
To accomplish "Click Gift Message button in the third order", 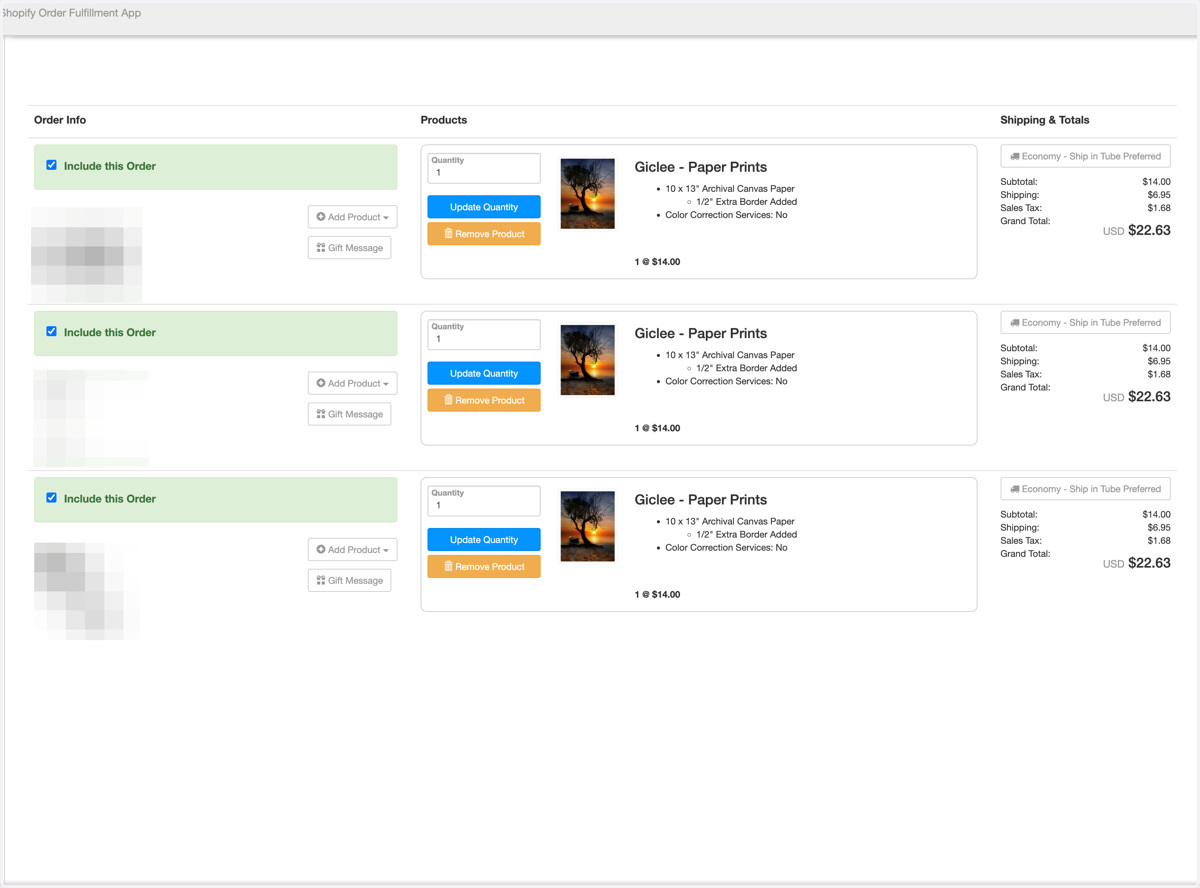I will pyautogui.click(x=349, y=579).
